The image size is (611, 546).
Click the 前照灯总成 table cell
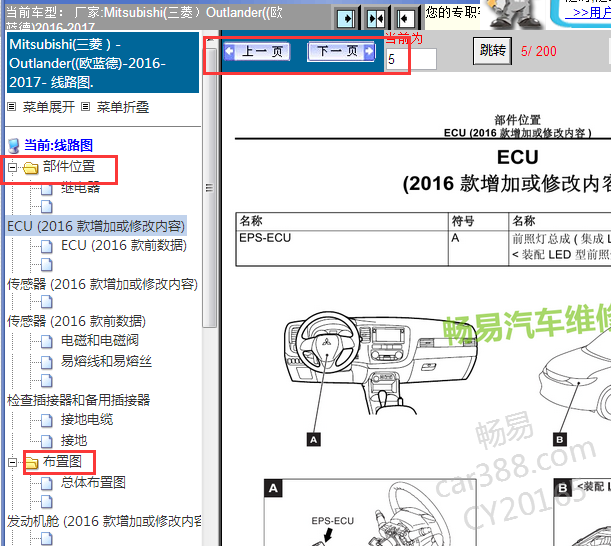560,246
